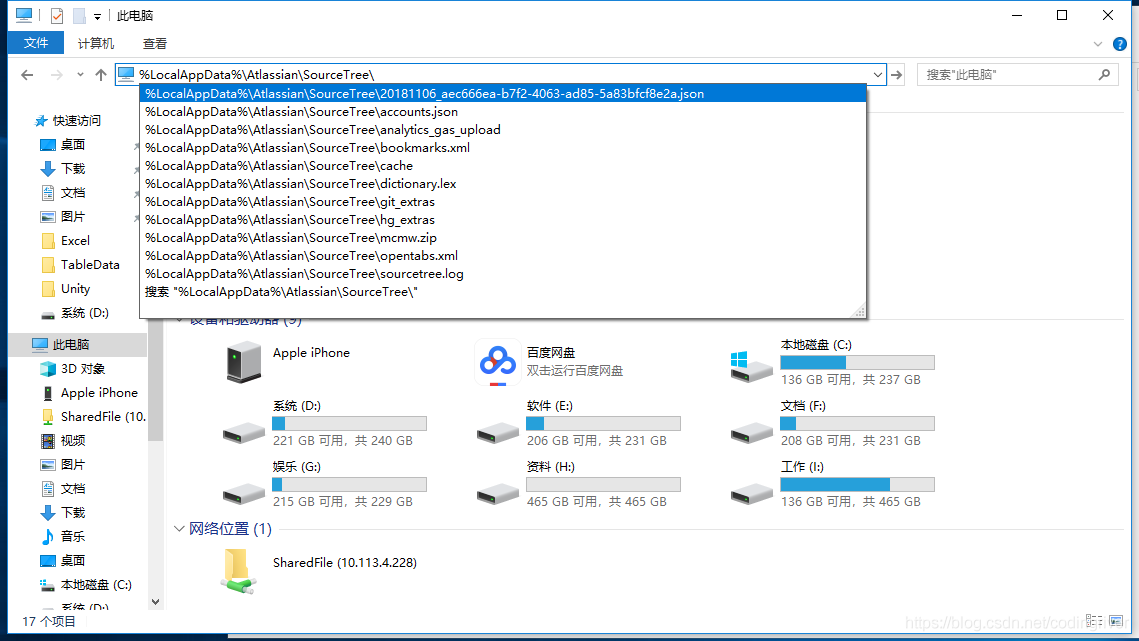Viewport: 1139px width, 641px height.
Task: Select the mcmw.zip suggestion
Action: coord(503,238)
